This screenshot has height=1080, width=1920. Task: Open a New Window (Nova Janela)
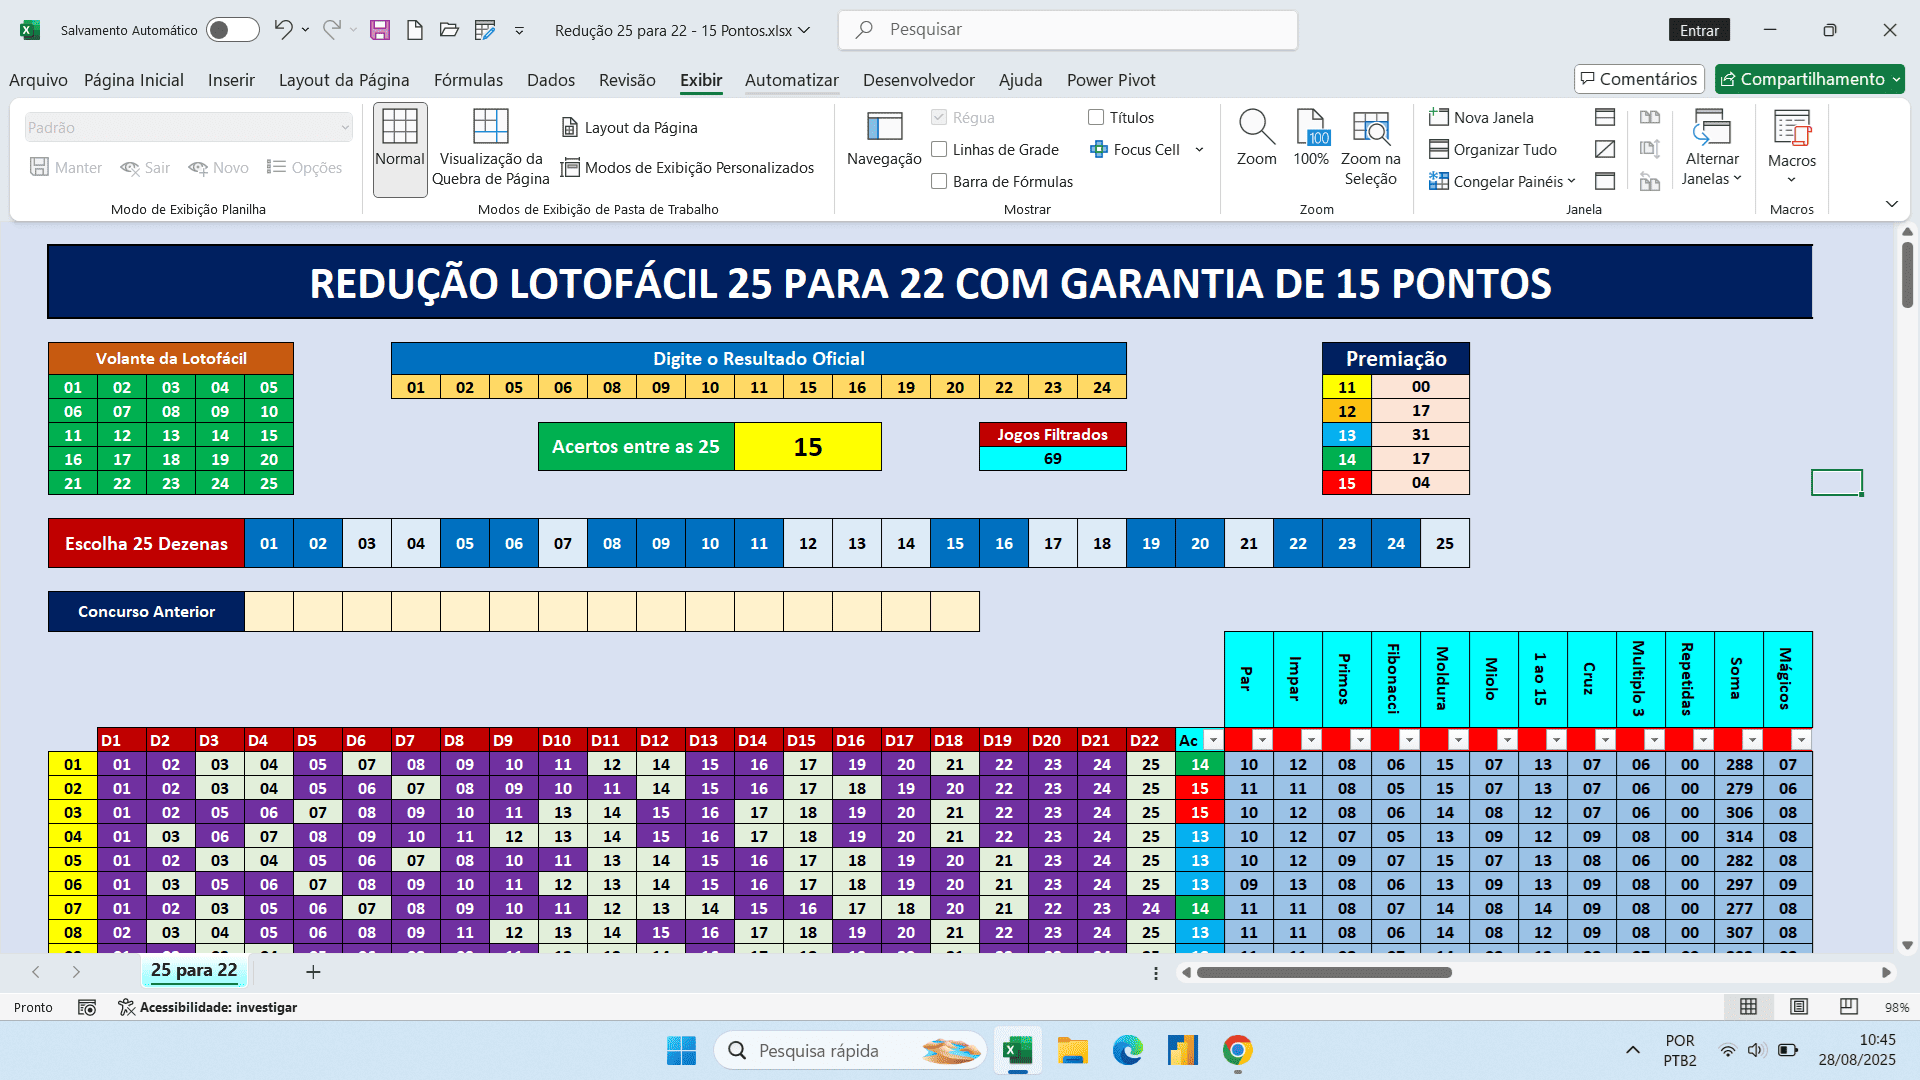(1481, 117)
